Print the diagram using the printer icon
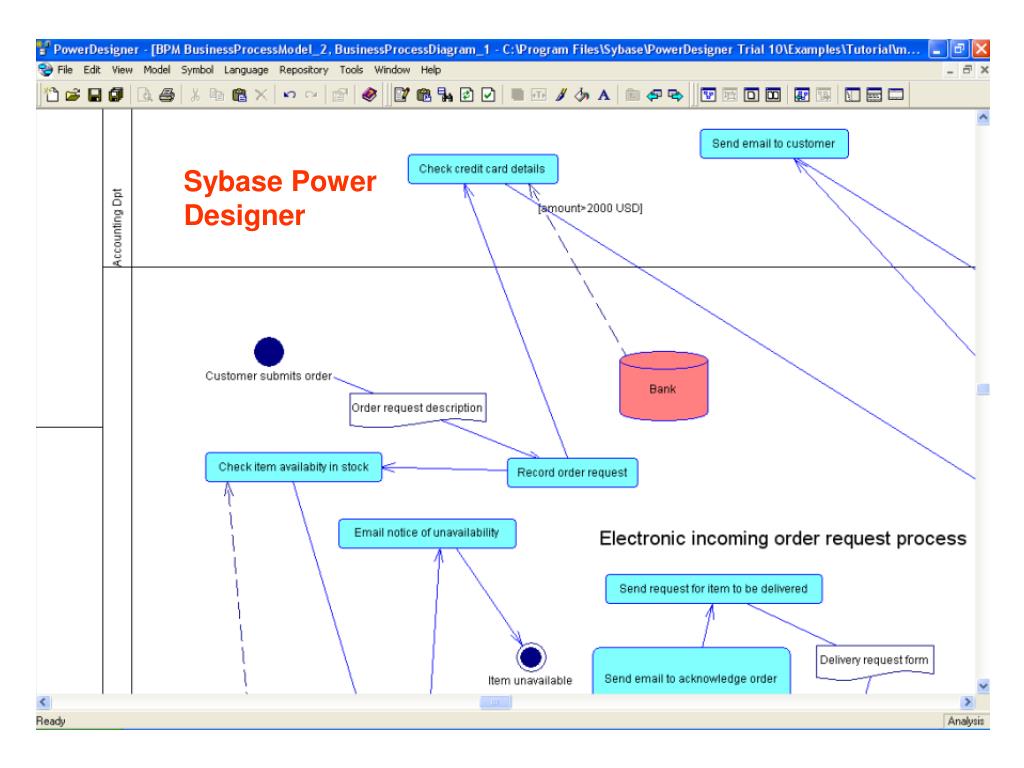This screenshot has width=1024, height=768. [x=167, y=95]
